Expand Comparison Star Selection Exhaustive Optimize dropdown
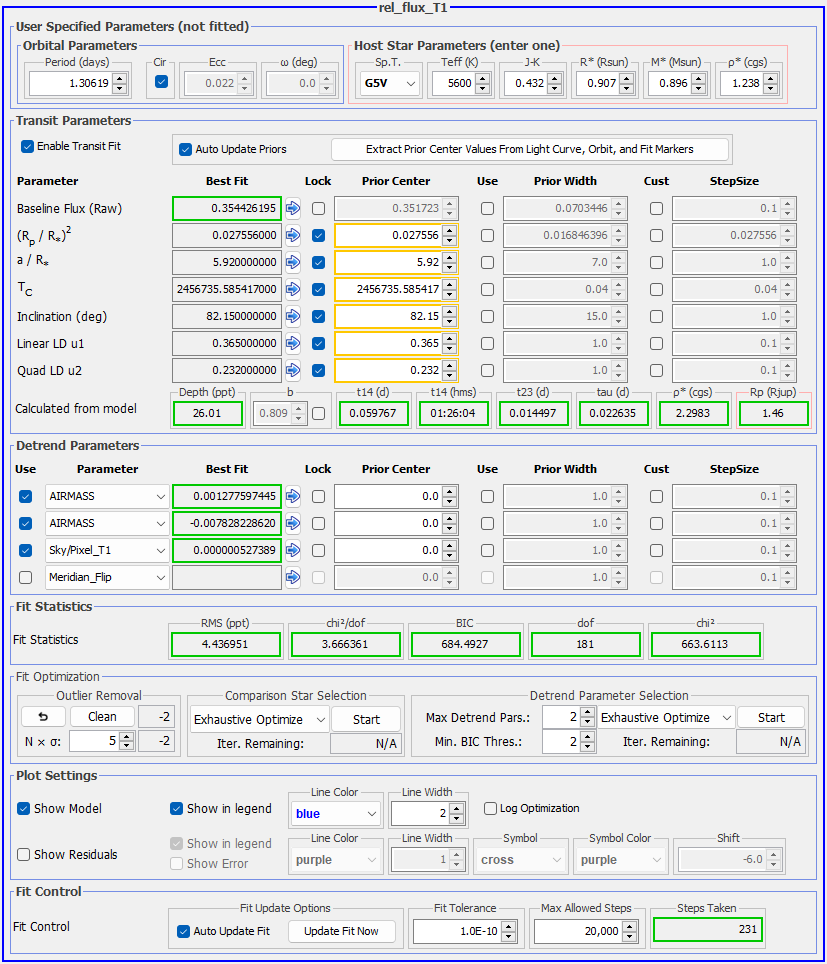The image size is (827, 964). point(259,718)
